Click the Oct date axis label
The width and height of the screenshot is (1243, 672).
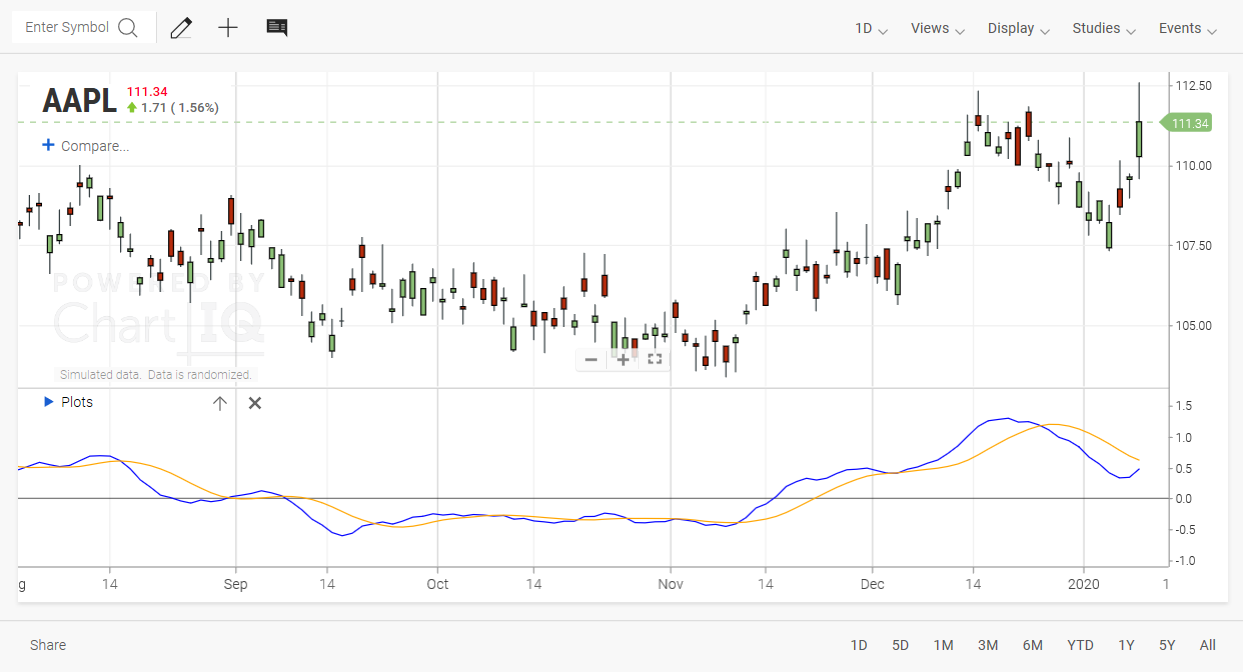pyautogui.click(x=437, y=583)
